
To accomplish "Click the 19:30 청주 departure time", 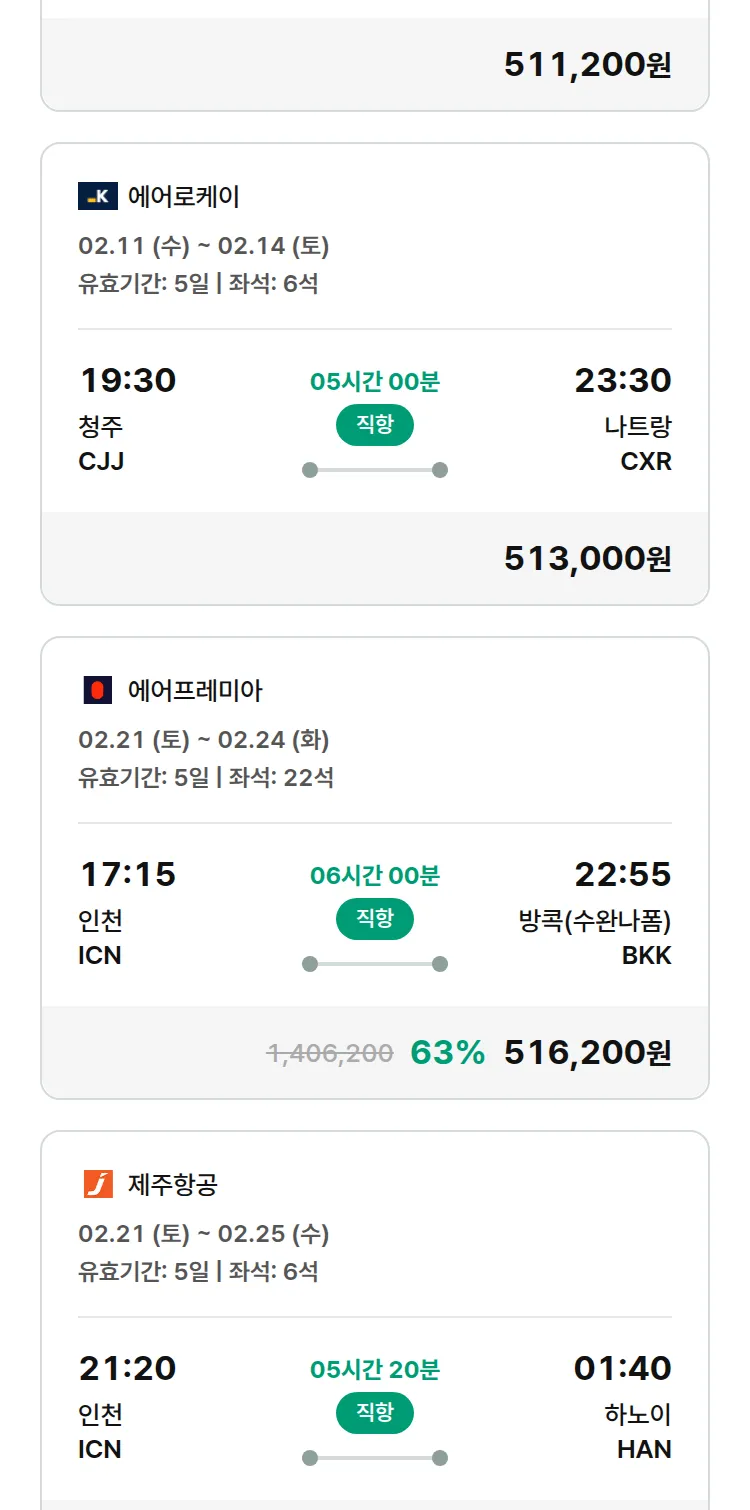I will coord(128,381).
